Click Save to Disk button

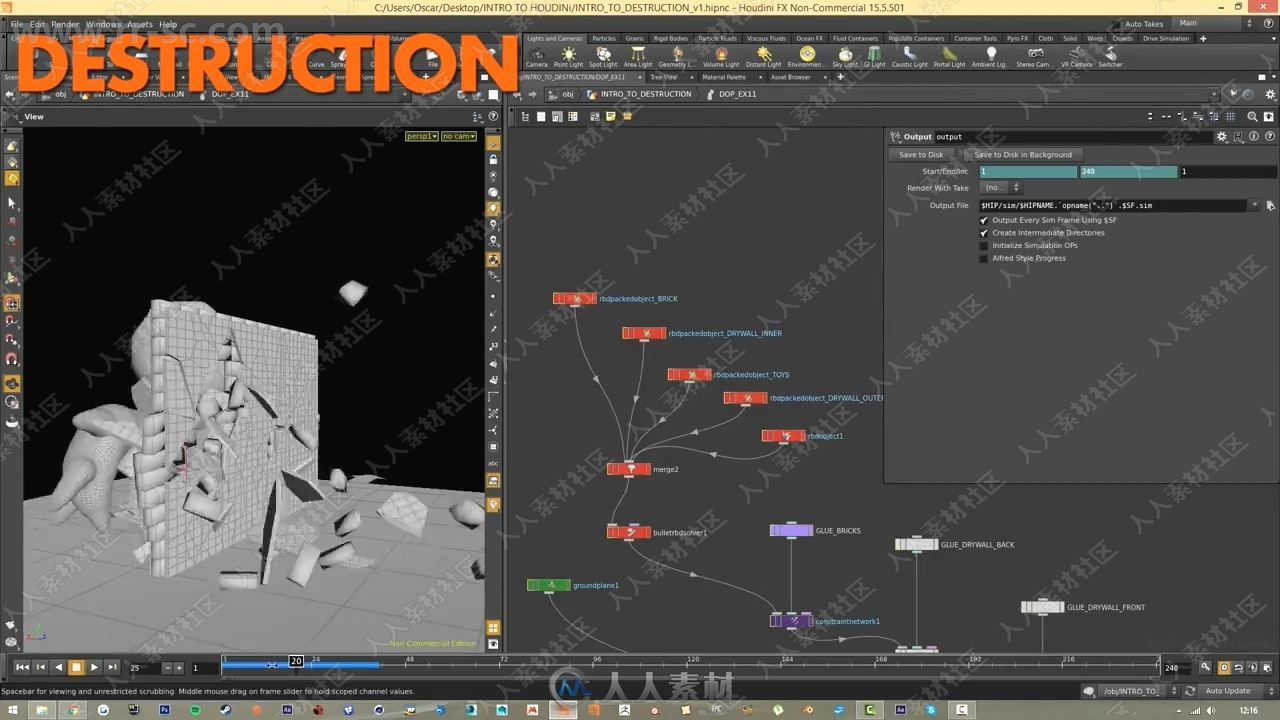coord(921,155)
